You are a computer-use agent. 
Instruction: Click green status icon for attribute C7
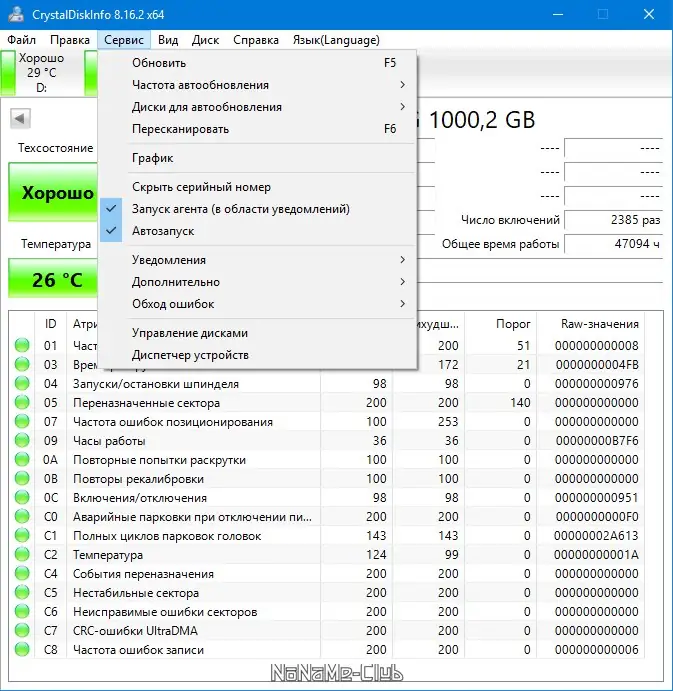click(x=22, y=630)
